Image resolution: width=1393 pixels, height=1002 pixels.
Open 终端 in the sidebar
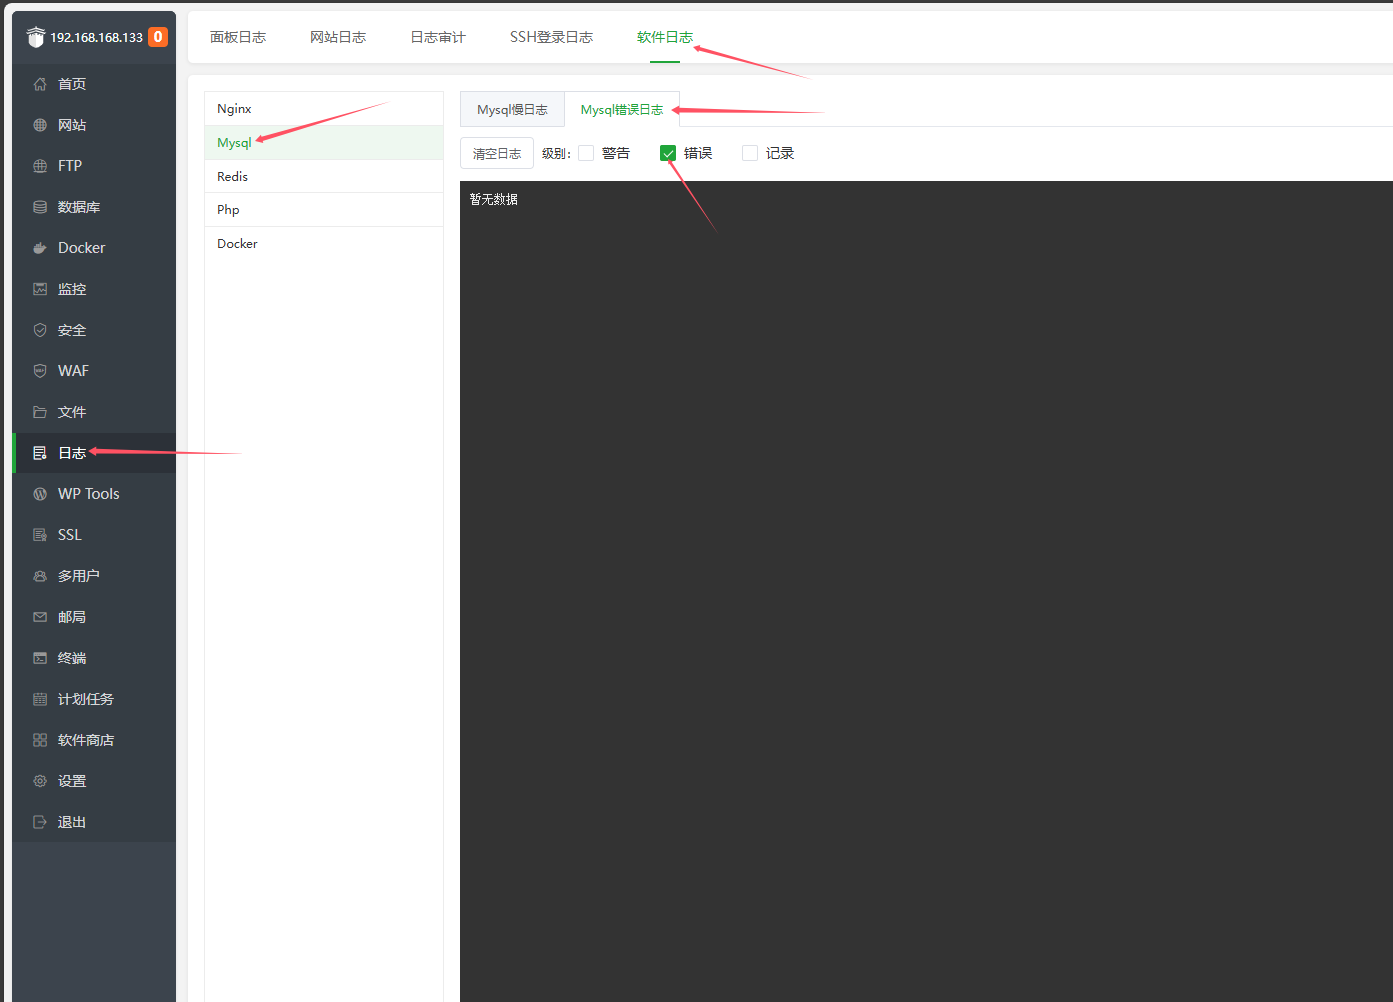[x=95, y=658]
